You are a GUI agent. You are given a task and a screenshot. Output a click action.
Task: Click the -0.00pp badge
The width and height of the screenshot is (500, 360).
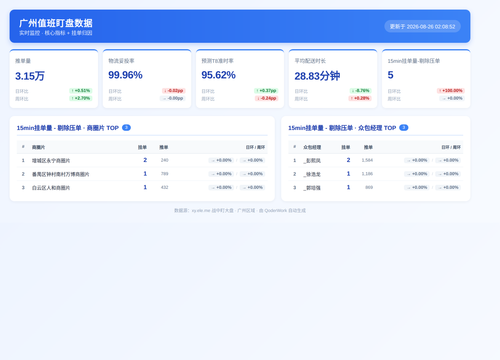(x=173, y=98)
